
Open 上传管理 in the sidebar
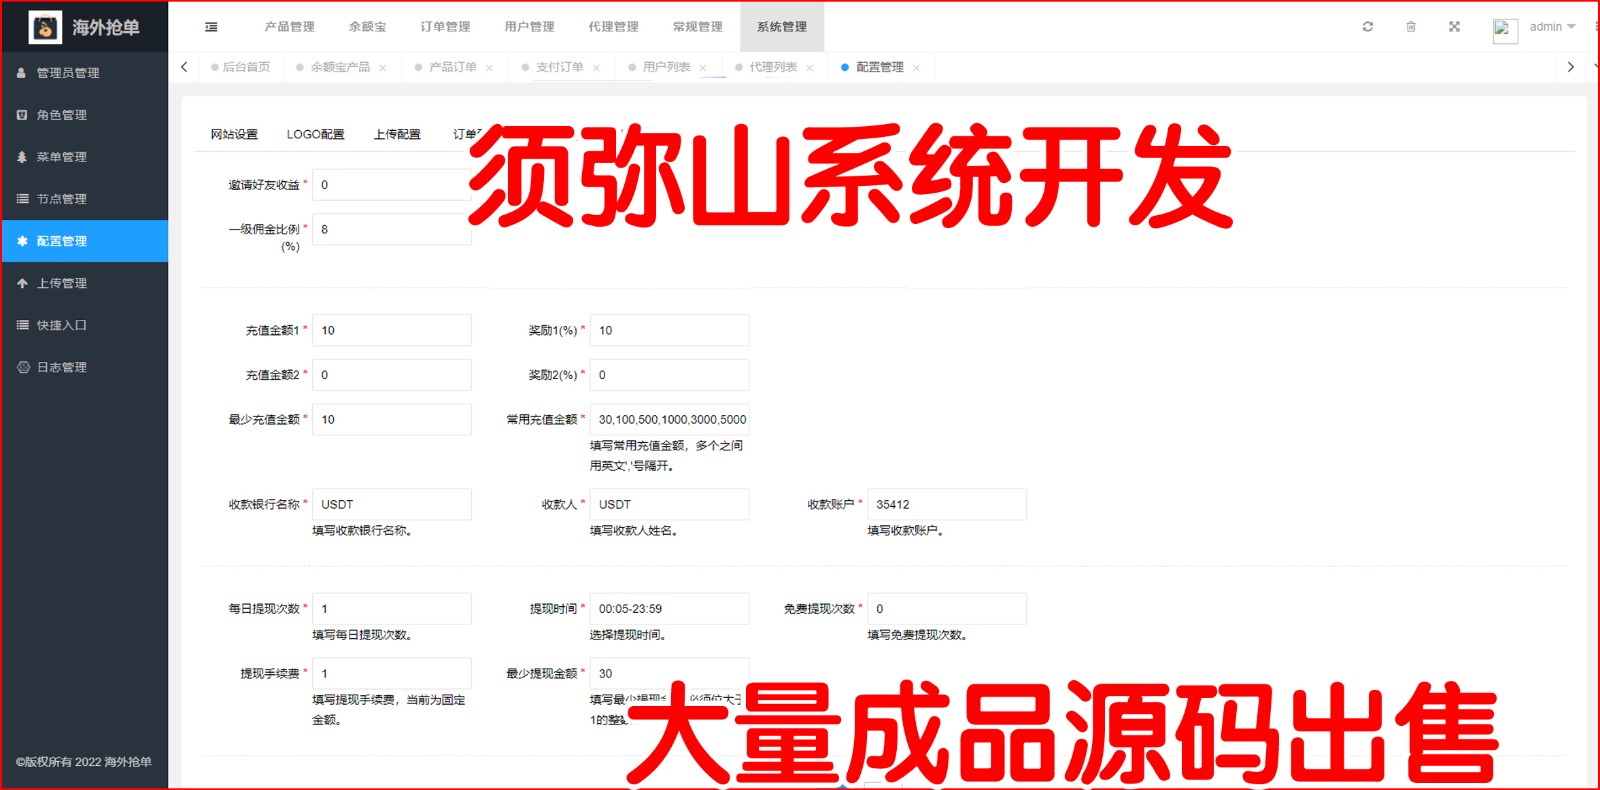coord(62,283)
